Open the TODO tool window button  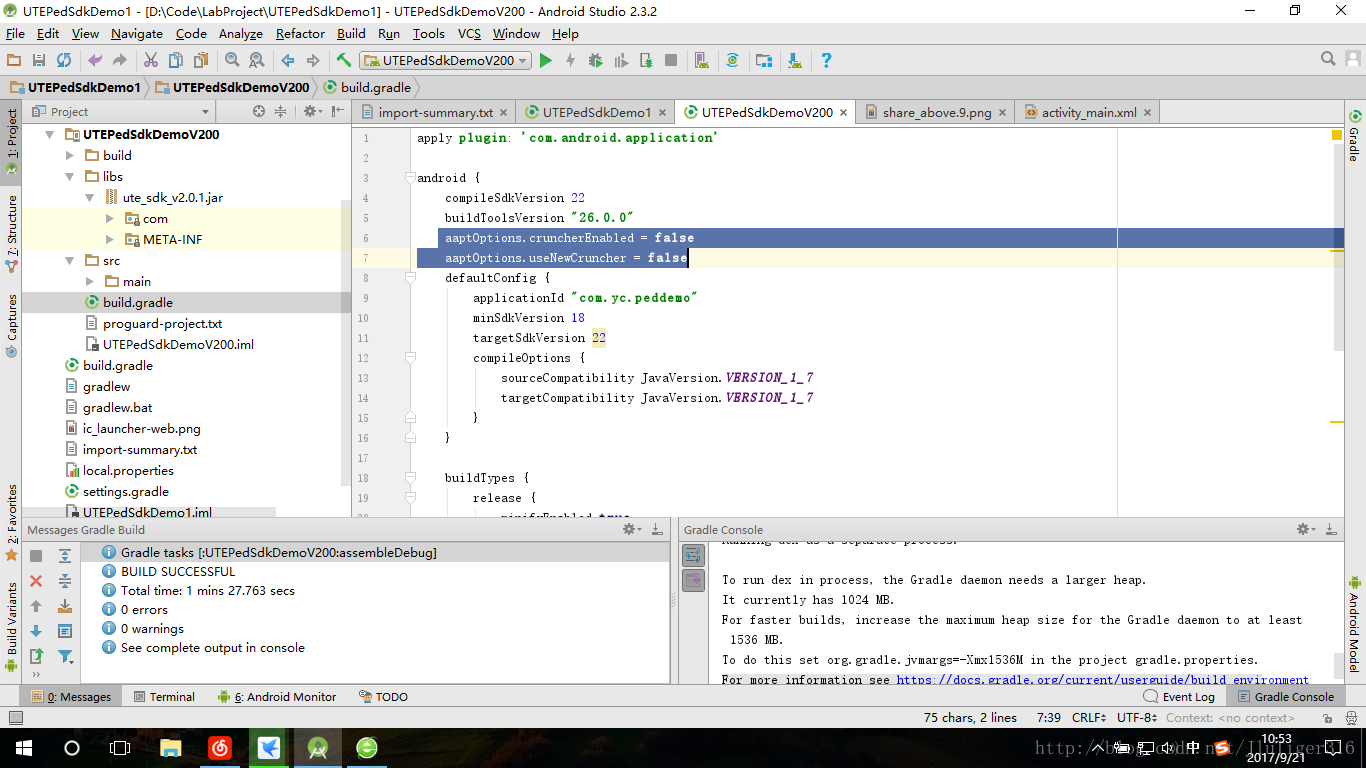point(382,697)
